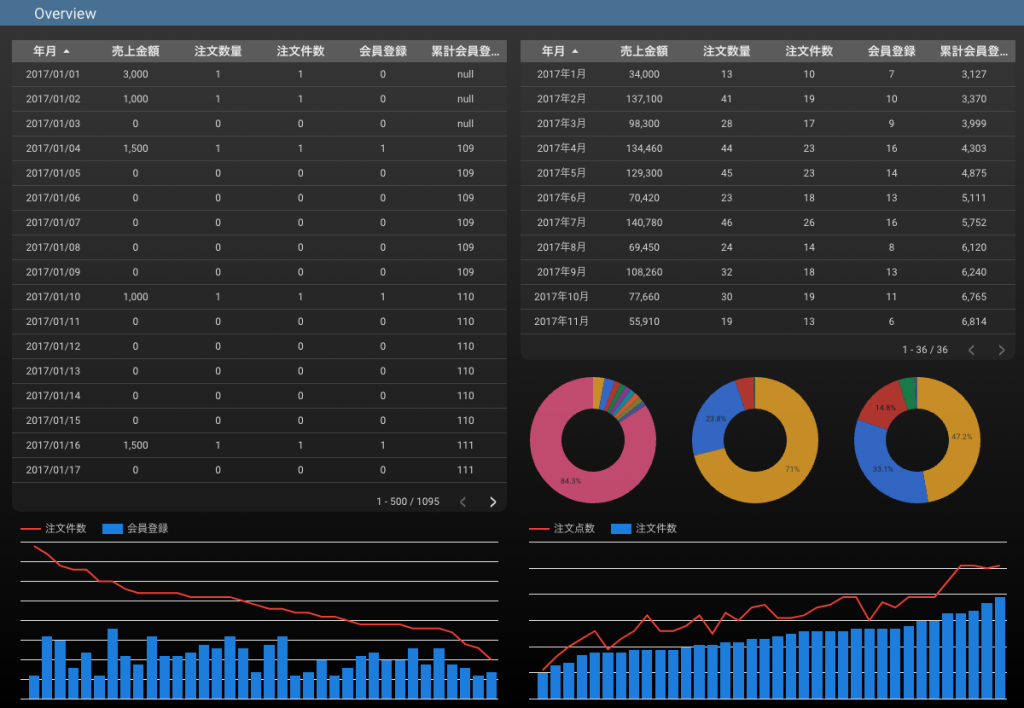Go to previous page of daily table
This screenshot has width=1024, height=708.
[x=462, y=502]
